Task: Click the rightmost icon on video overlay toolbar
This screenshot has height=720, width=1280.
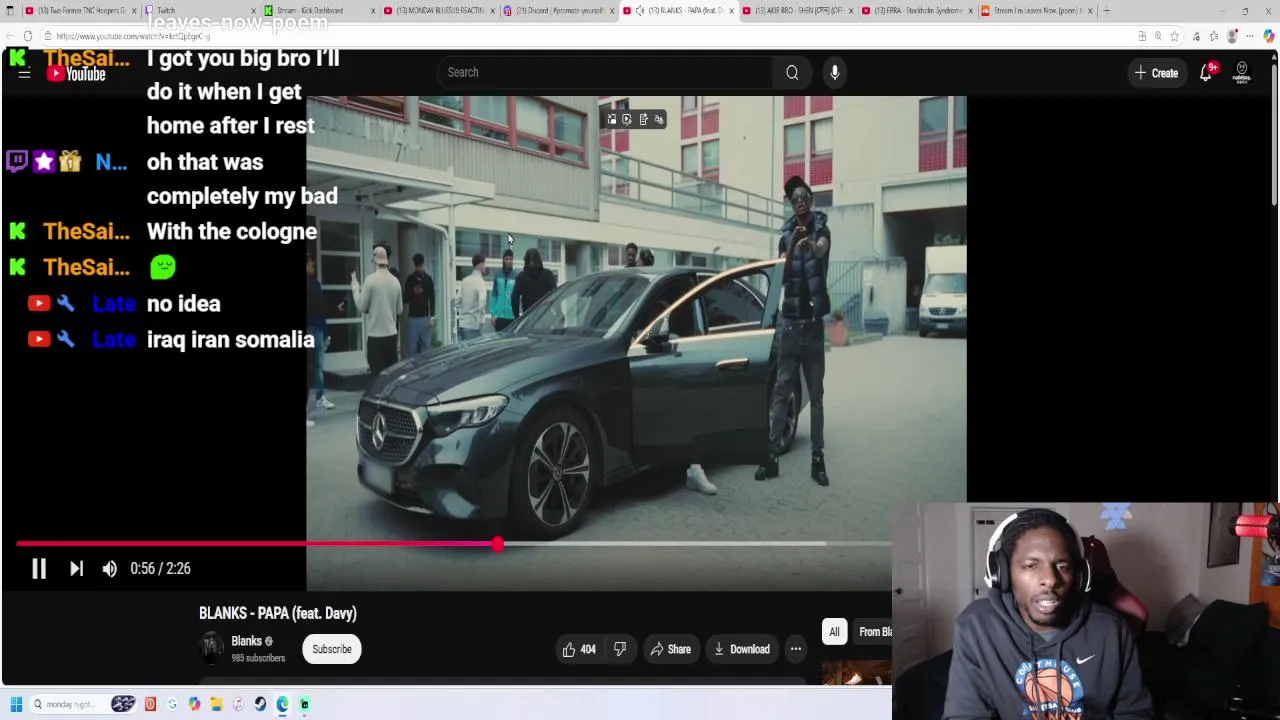Action: click(x=658, y=119)
